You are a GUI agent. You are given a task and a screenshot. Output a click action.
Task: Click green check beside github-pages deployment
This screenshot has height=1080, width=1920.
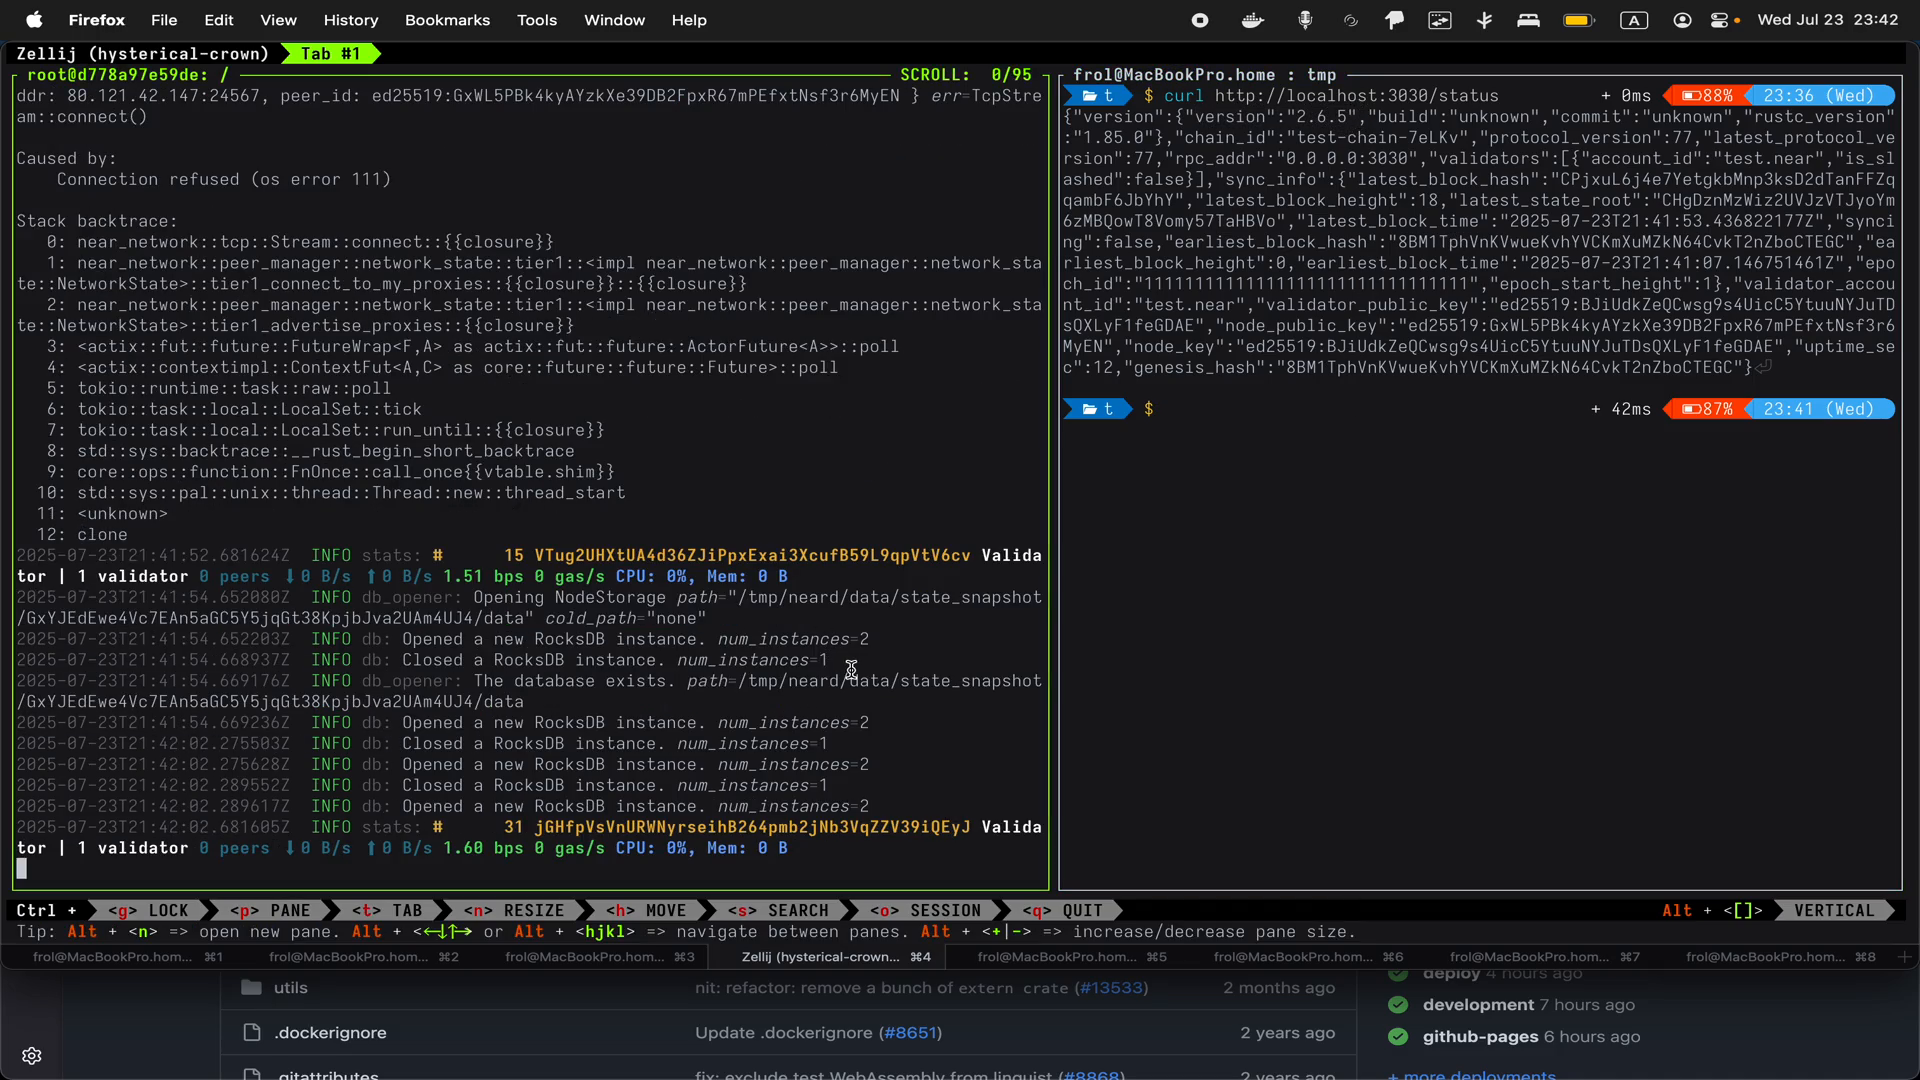[x=1398, y=1038]
